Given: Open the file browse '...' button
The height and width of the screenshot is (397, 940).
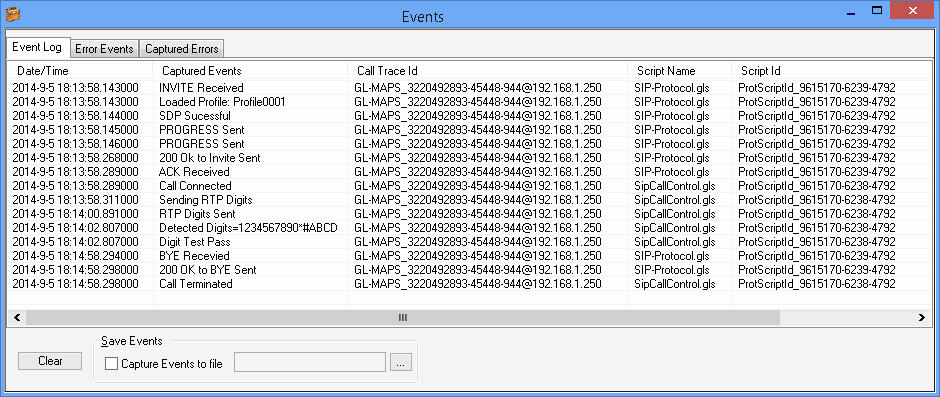Looking at the screenshot, I should (401, 362).
